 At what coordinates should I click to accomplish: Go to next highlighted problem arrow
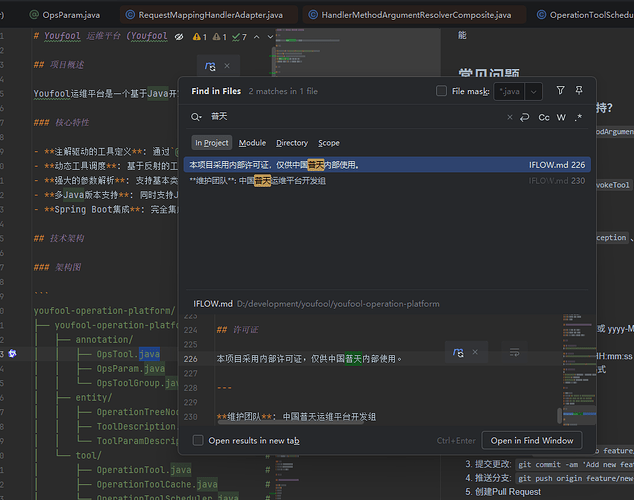coord(270,37)
